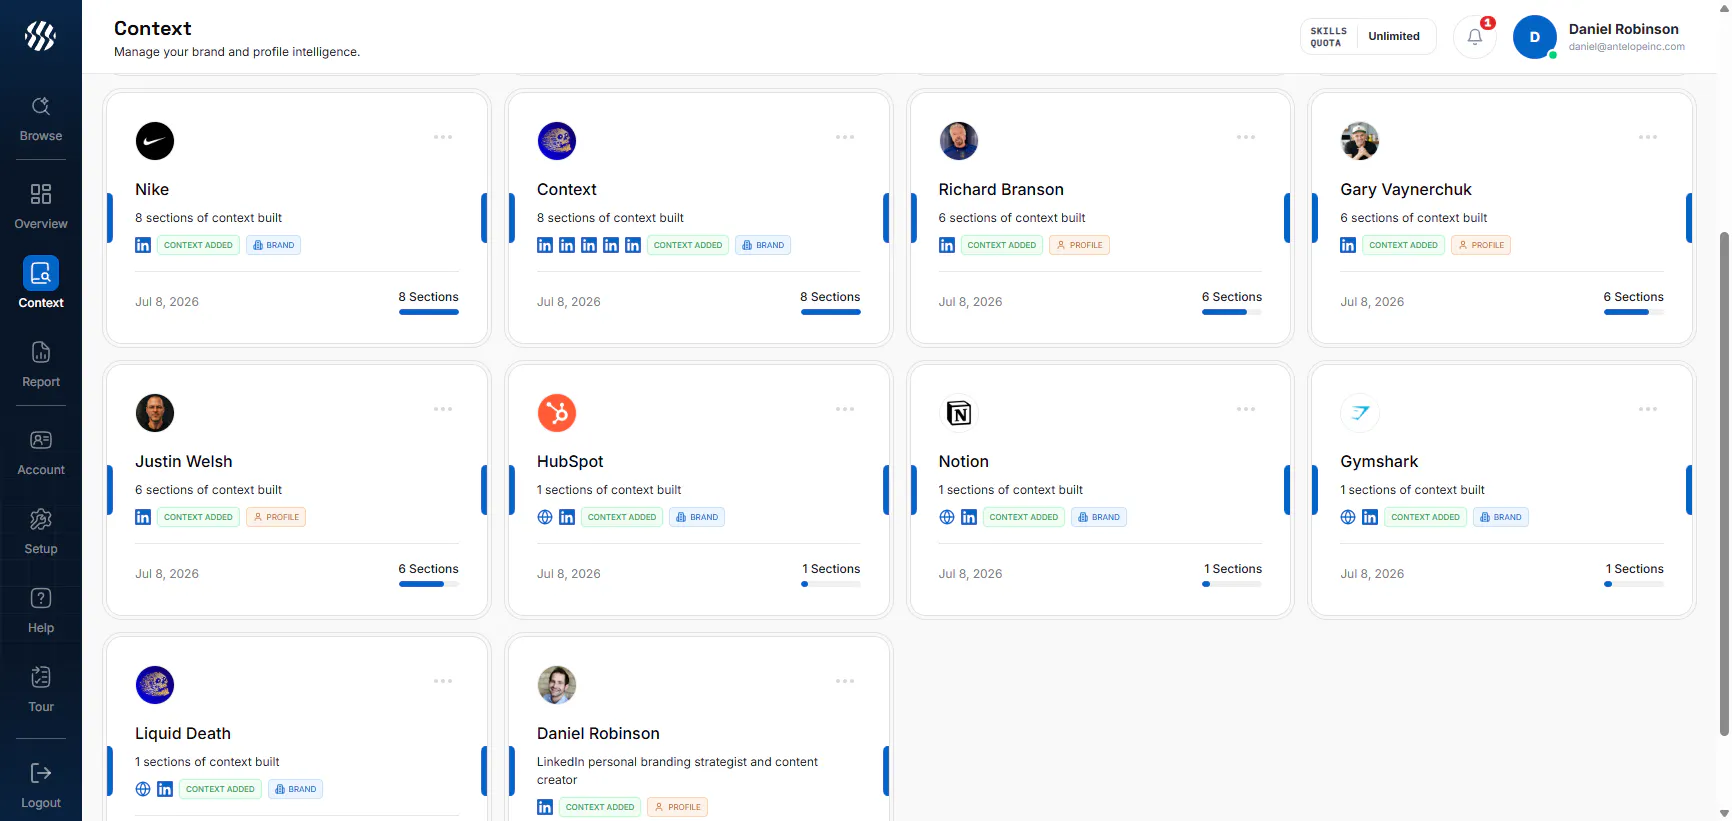Viewport: 1732px width, 821px height.
Task: Open the Daniel Robinson user avatar menu
Action: (1534, 37)
